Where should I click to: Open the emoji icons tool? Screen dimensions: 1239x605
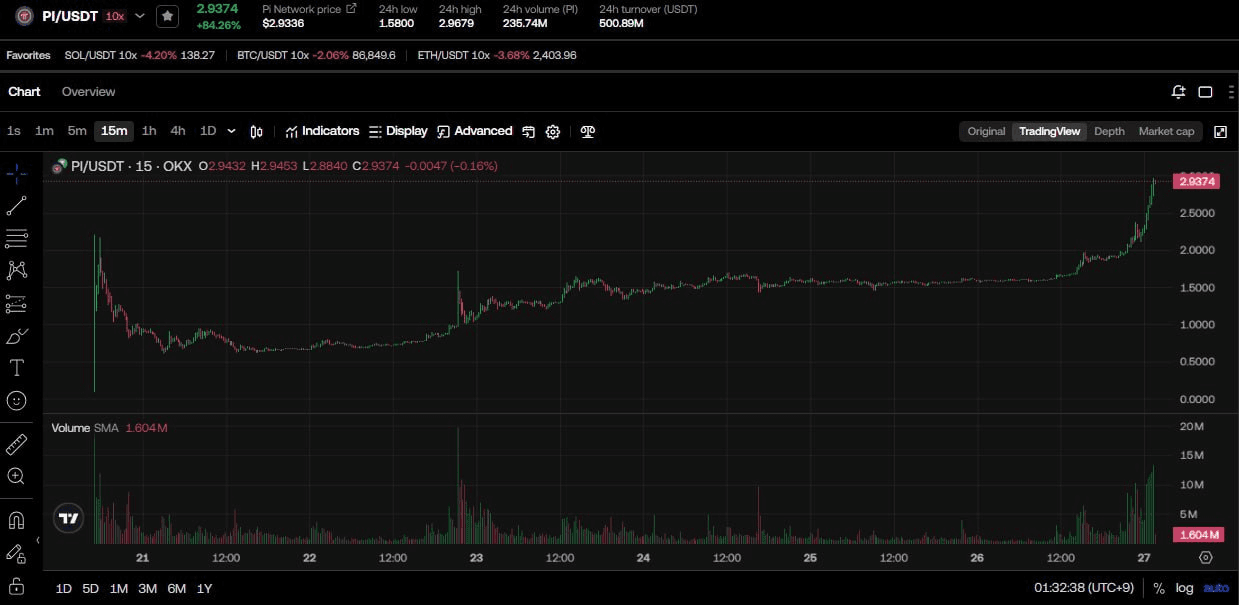(x=16, y=400)
